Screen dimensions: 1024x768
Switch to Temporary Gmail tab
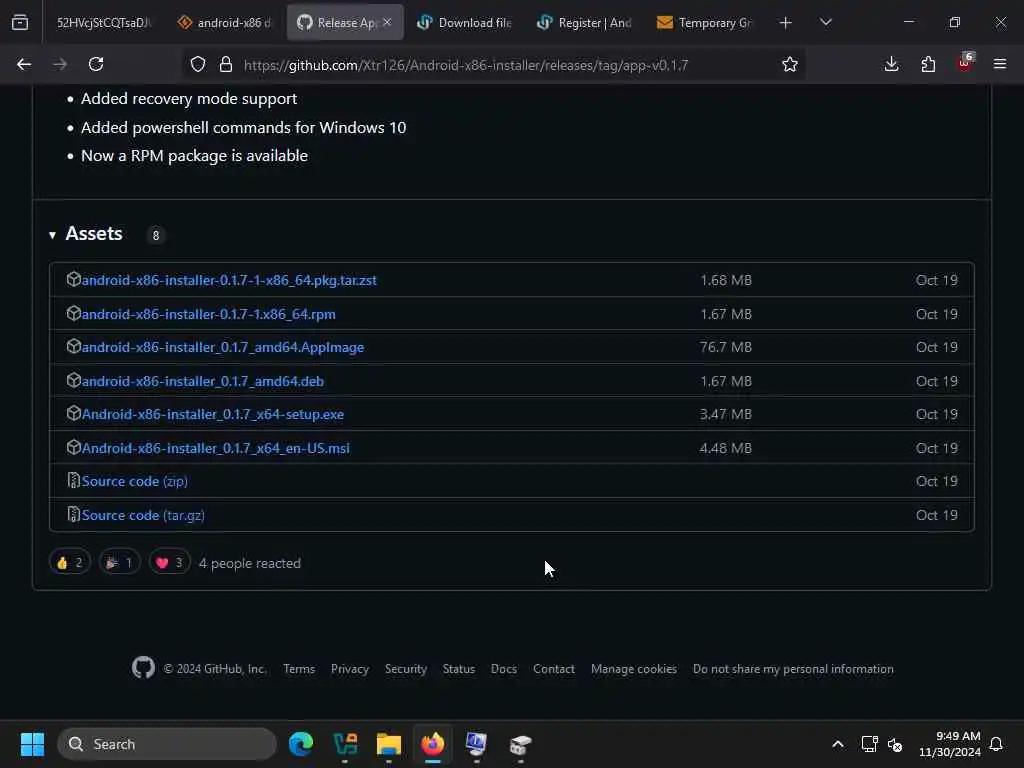[705, 22]
